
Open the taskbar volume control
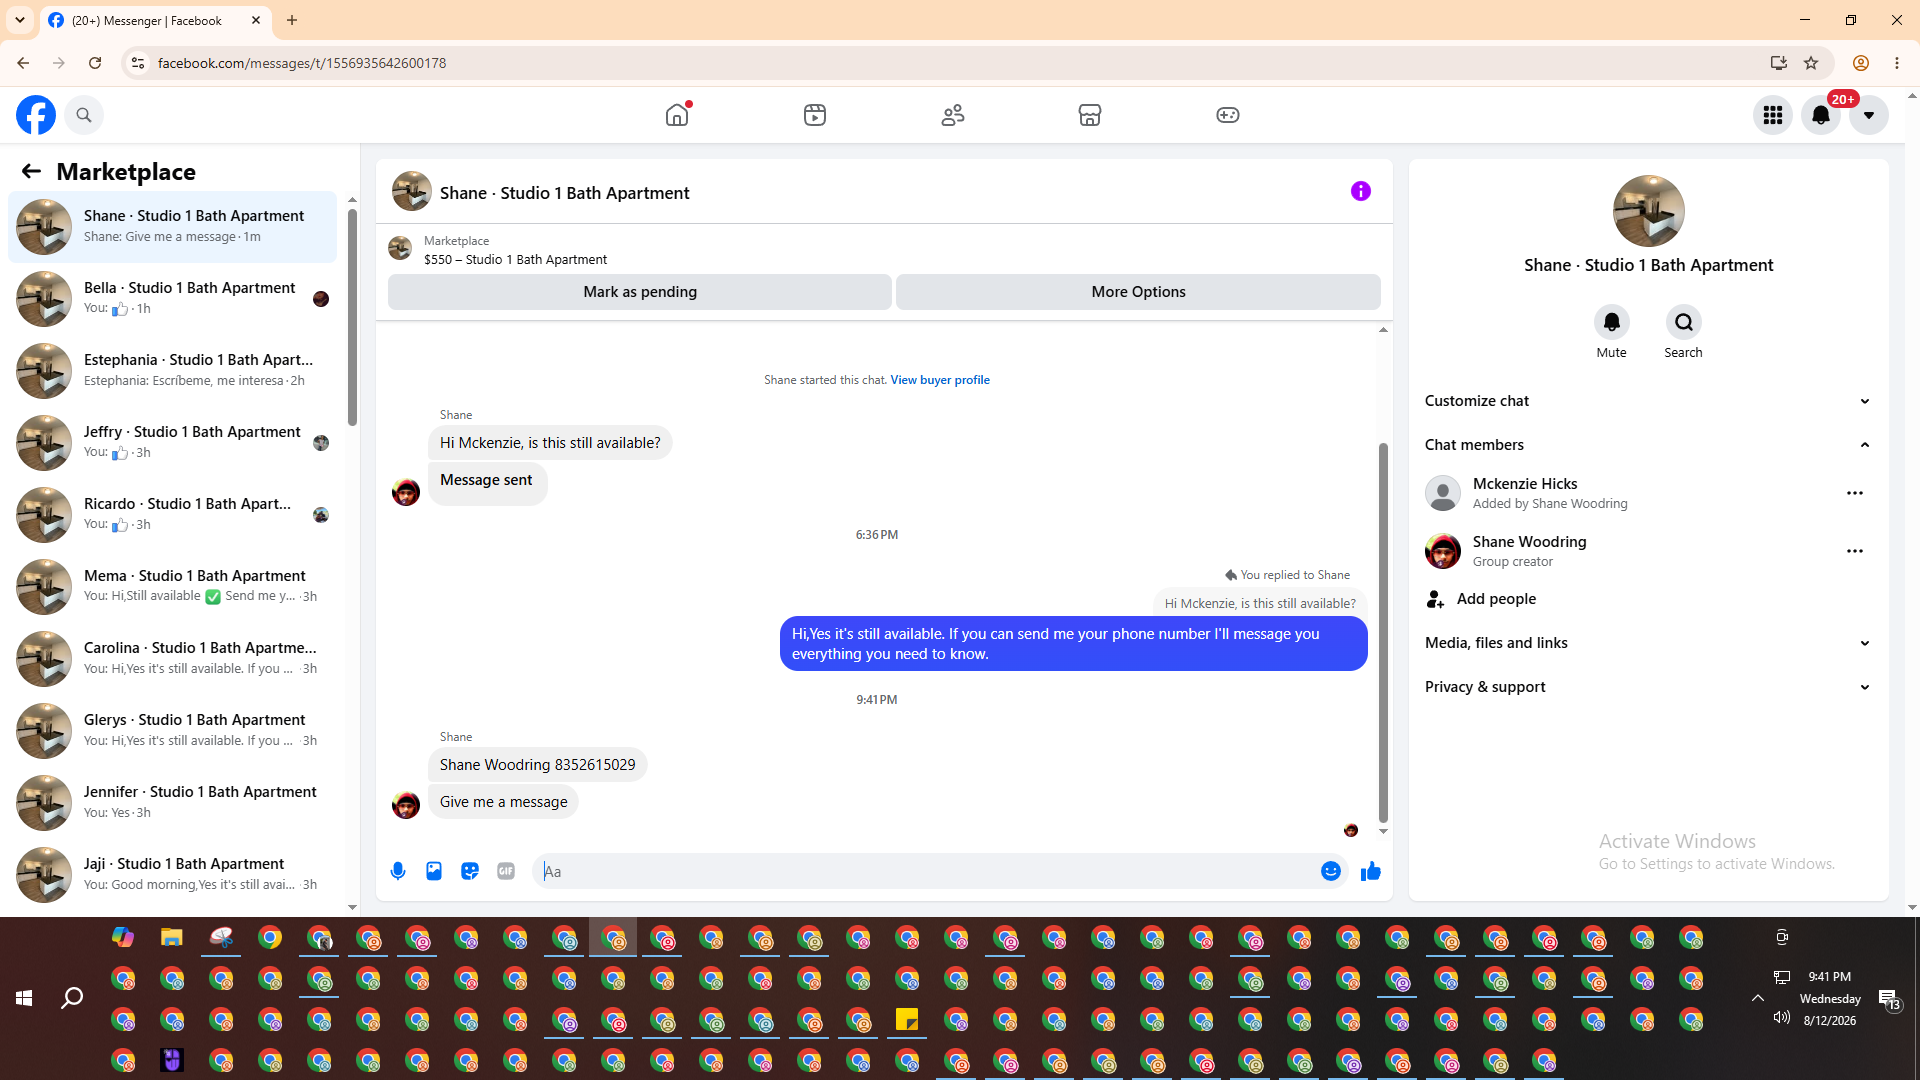coord(1781,1018)
